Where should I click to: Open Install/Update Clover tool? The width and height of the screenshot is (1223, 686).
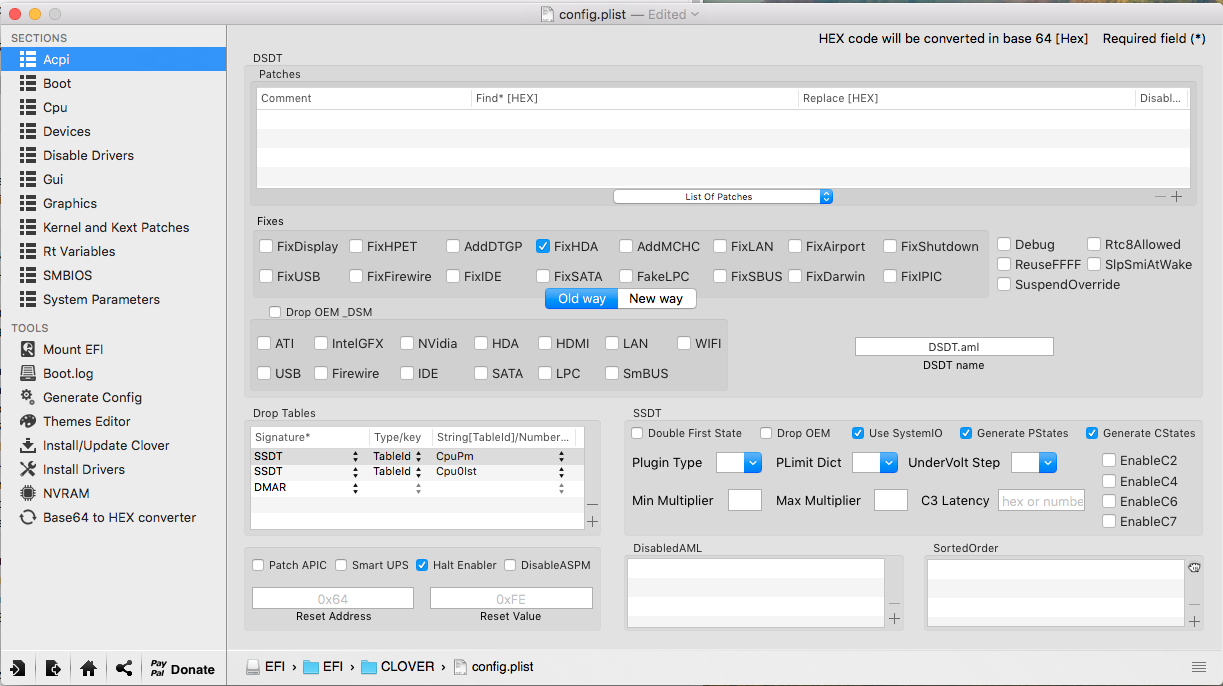tap(105, 445)
